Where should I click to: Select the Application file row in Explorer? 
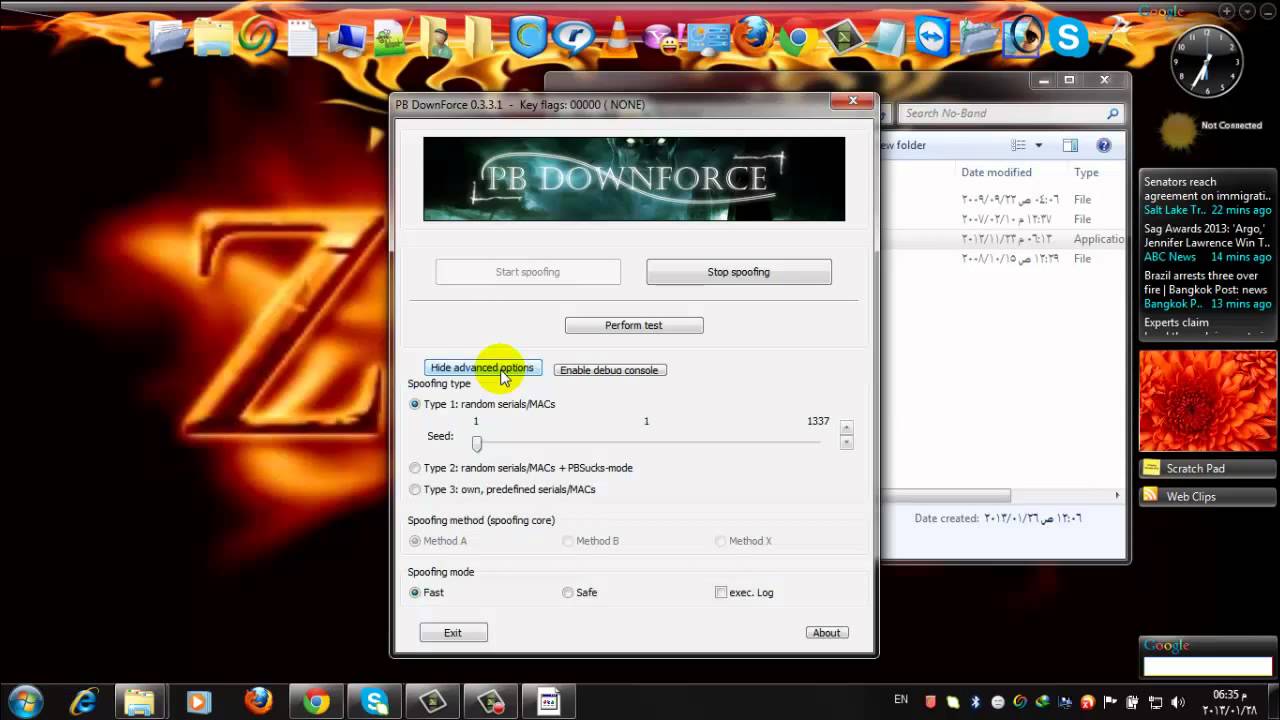point(1003,239)
